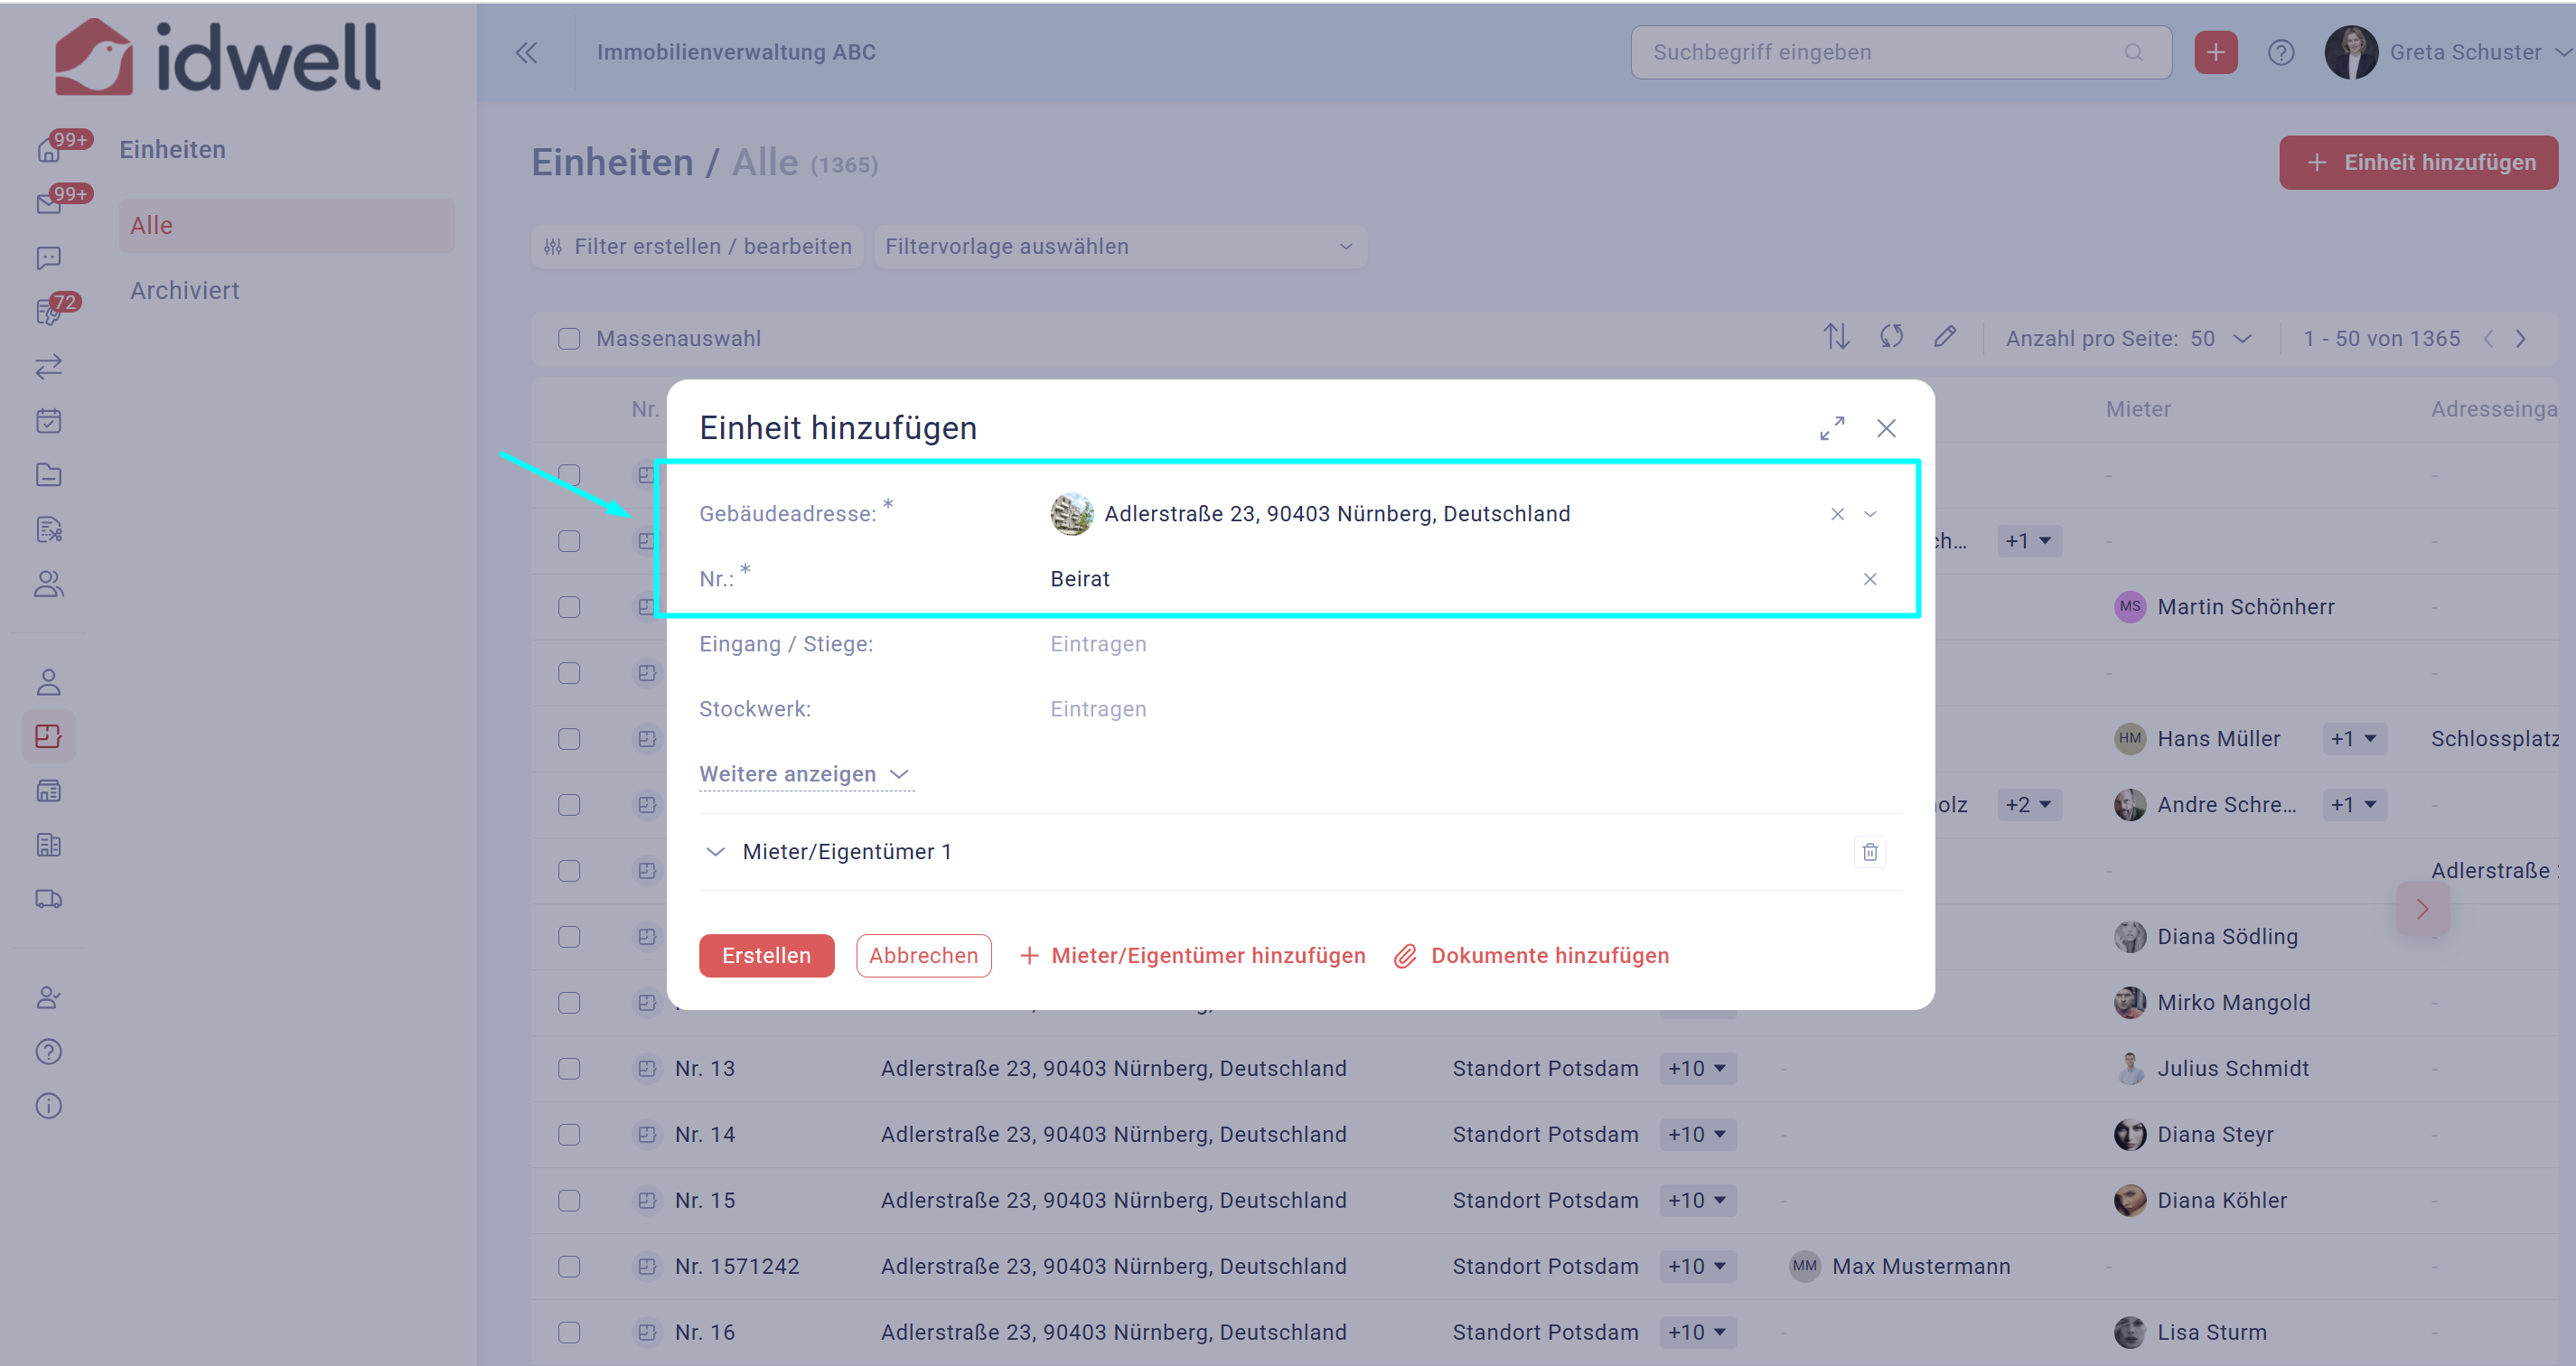Check the box for the Nr. 13 row
The width and height of the screenshot is (2576, 1366).
coord(569,1069)
